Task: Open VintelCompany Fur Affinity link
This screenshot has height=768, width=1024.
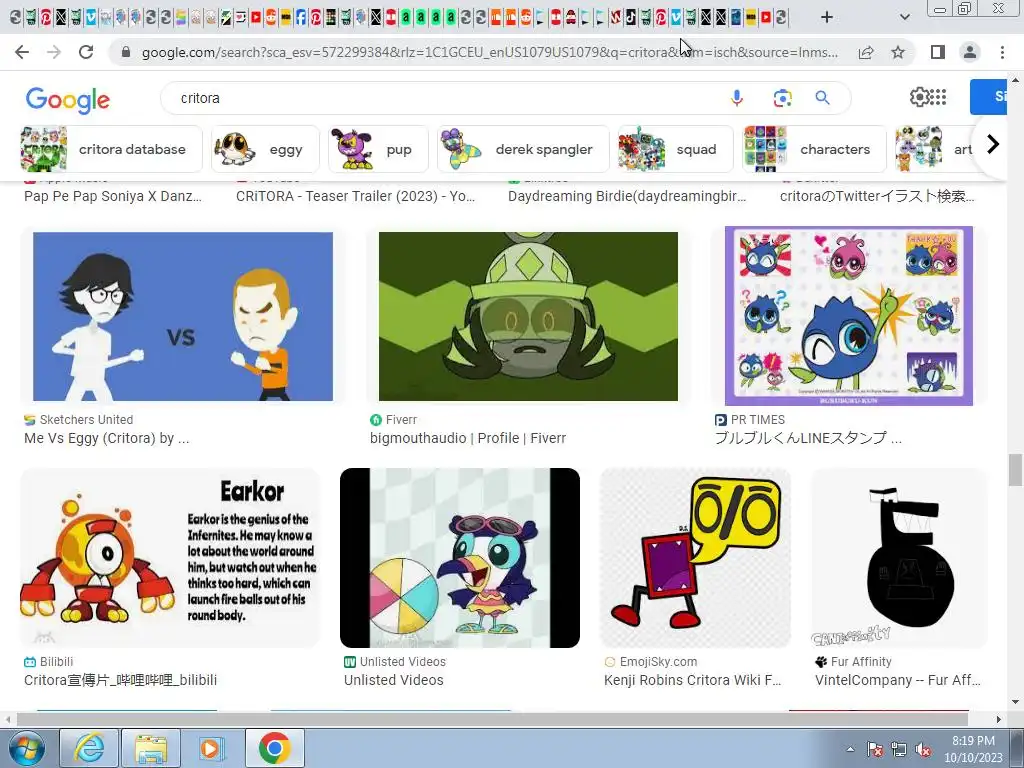Action: (x=897, y=680)
